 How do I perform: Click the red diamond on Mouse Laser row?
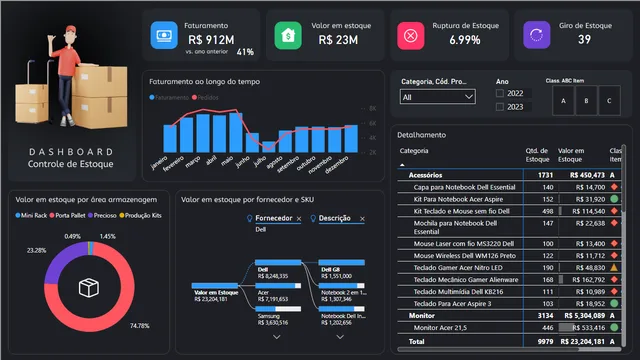click(614, 243)
